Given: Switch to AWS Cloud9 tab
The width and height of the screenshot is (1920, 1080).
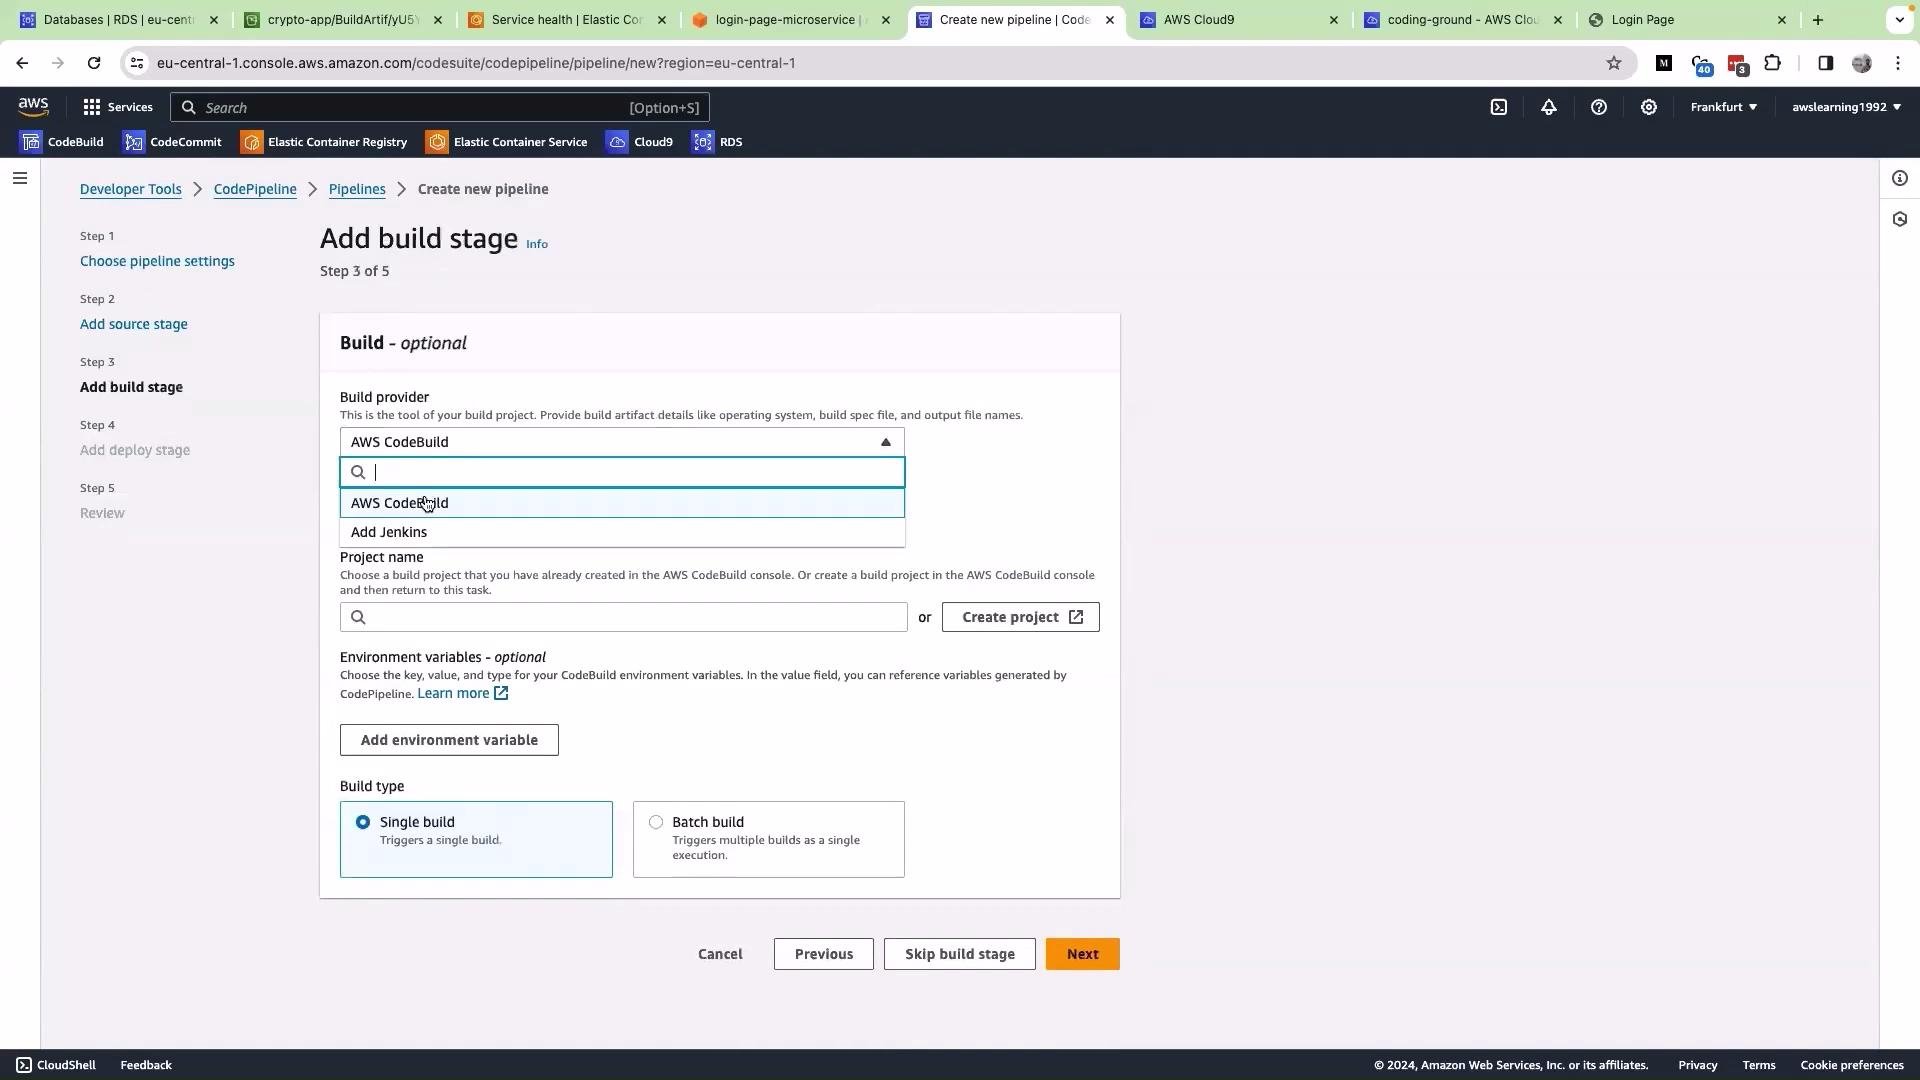Looking at the screenshot, I should tap(1238, 20).
